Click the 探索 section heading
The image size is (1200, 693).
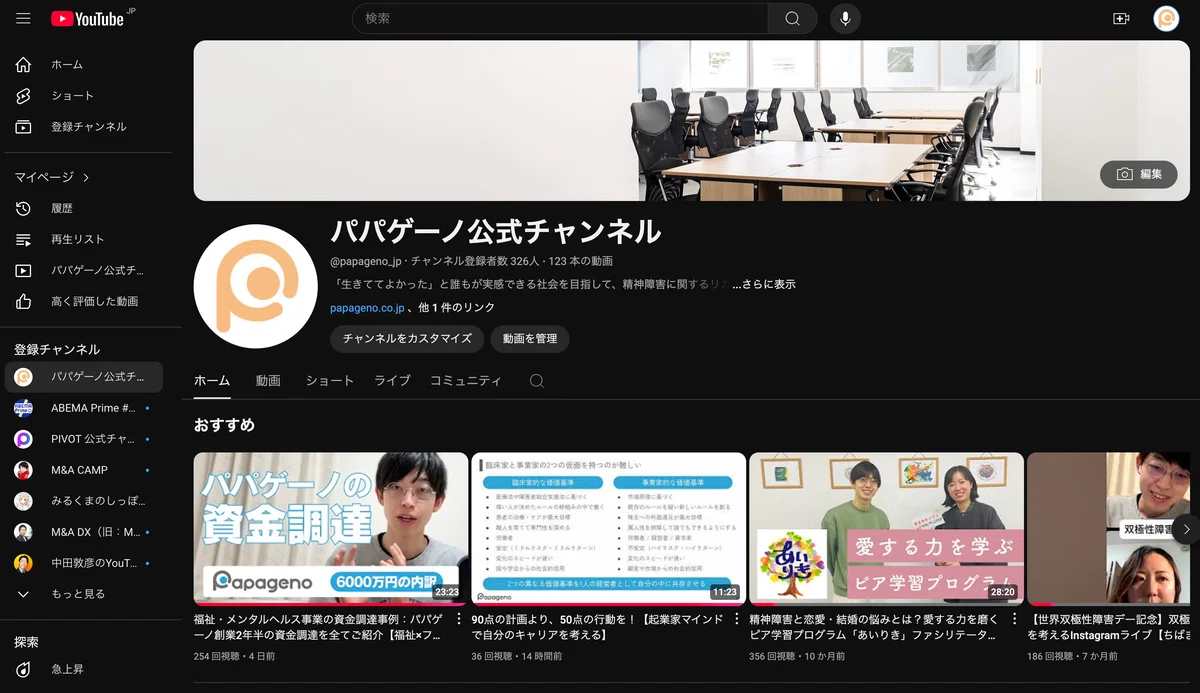27,642
